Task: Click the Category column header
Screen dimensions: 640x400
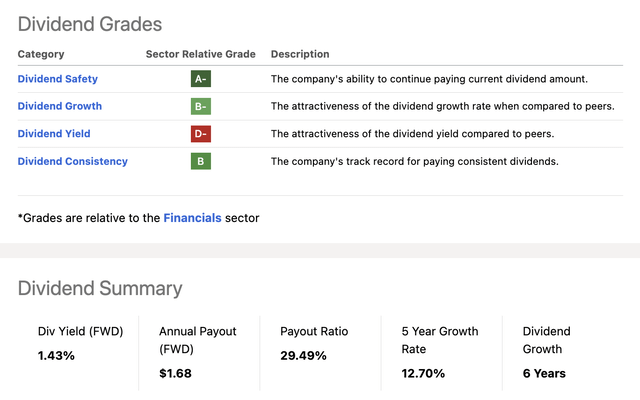Action: click(x=41, y=54)
